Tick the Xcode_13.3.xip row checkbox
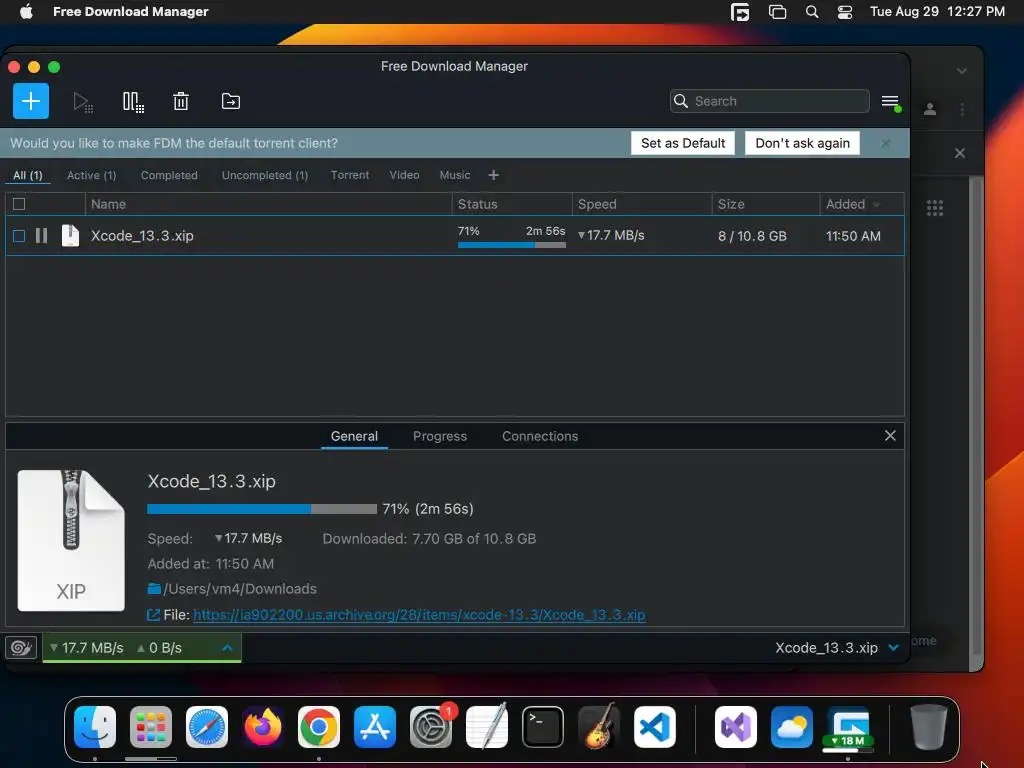 pos(19,236)
